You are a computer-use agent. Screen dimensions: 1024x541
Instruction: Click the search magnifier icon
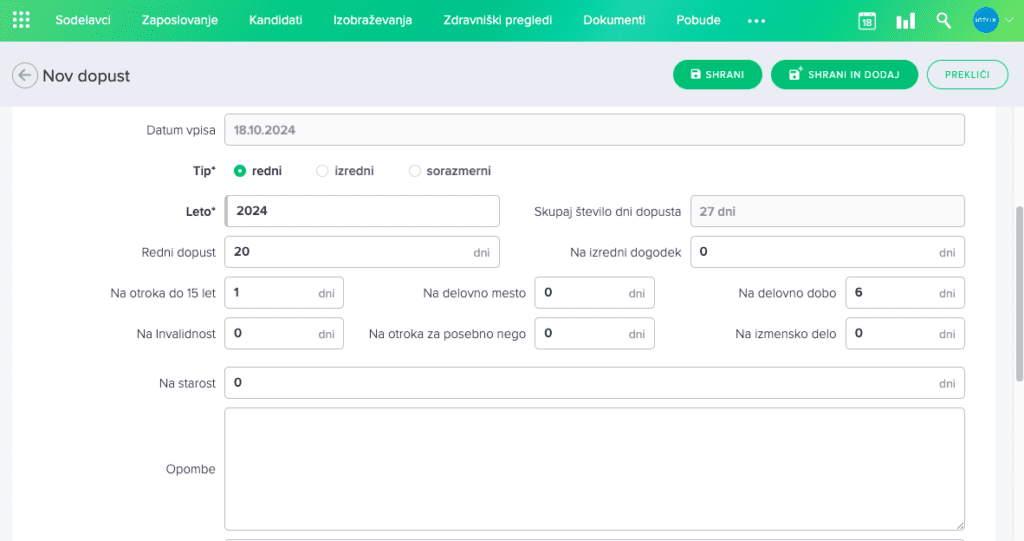coord(944,20)
